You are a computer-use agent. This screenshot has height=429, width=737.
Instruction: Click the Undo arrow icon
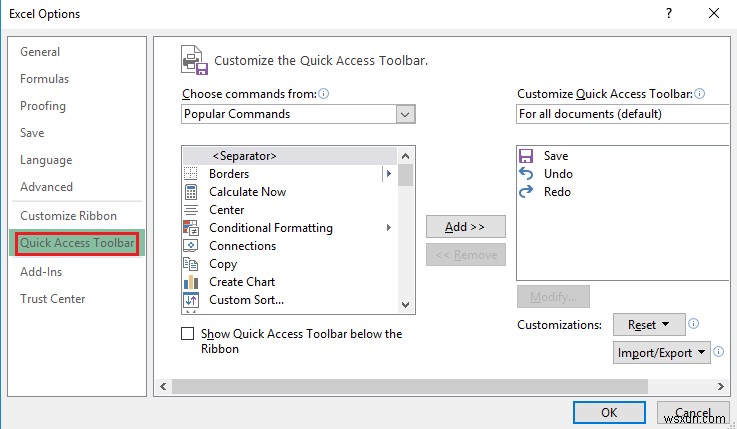pos(527,174)
